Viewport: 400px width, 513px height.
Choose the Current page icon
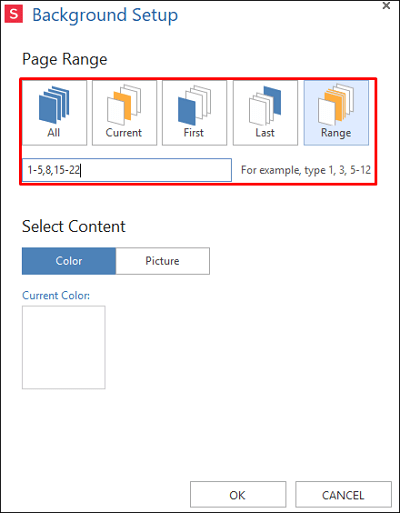pyautogui.click(x=124, y=113)
